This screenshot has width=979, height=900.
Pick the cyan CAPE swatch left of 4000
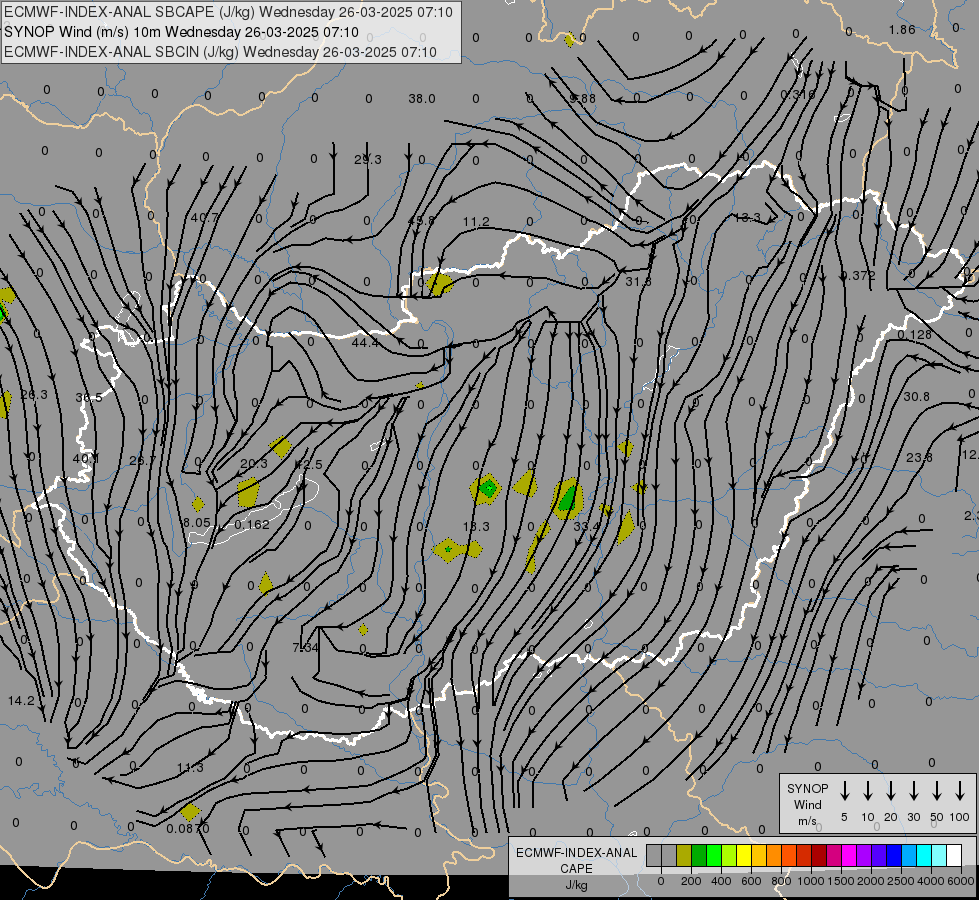click(924, 856)
